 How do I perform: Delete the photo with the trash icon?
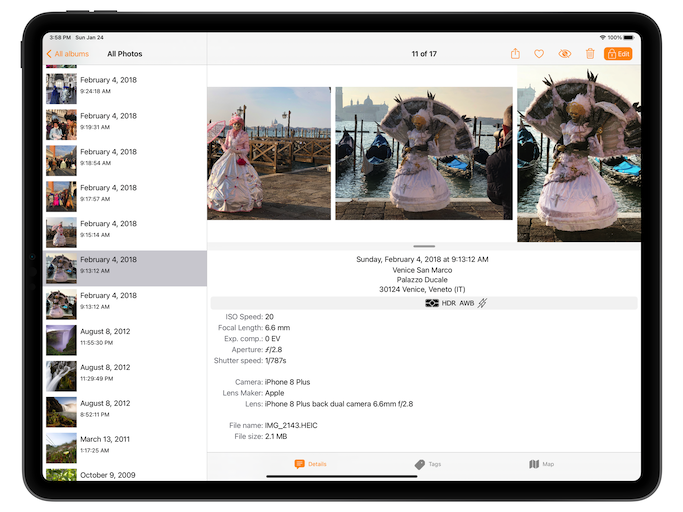click(x=590, y=54)
